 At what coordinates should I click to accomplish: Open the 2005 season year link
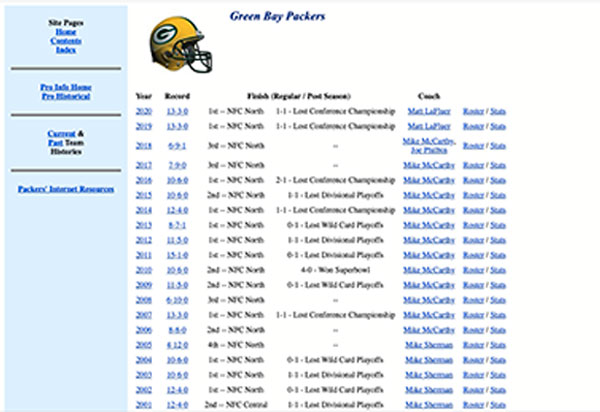point(143,345)
